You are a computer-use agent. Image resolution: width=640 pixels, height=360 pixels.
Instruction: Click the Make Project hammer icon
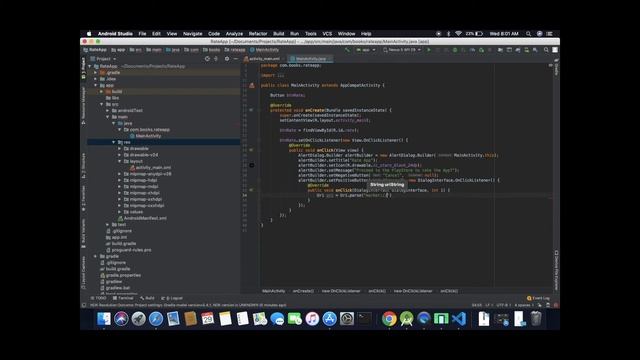coord(347,50)
